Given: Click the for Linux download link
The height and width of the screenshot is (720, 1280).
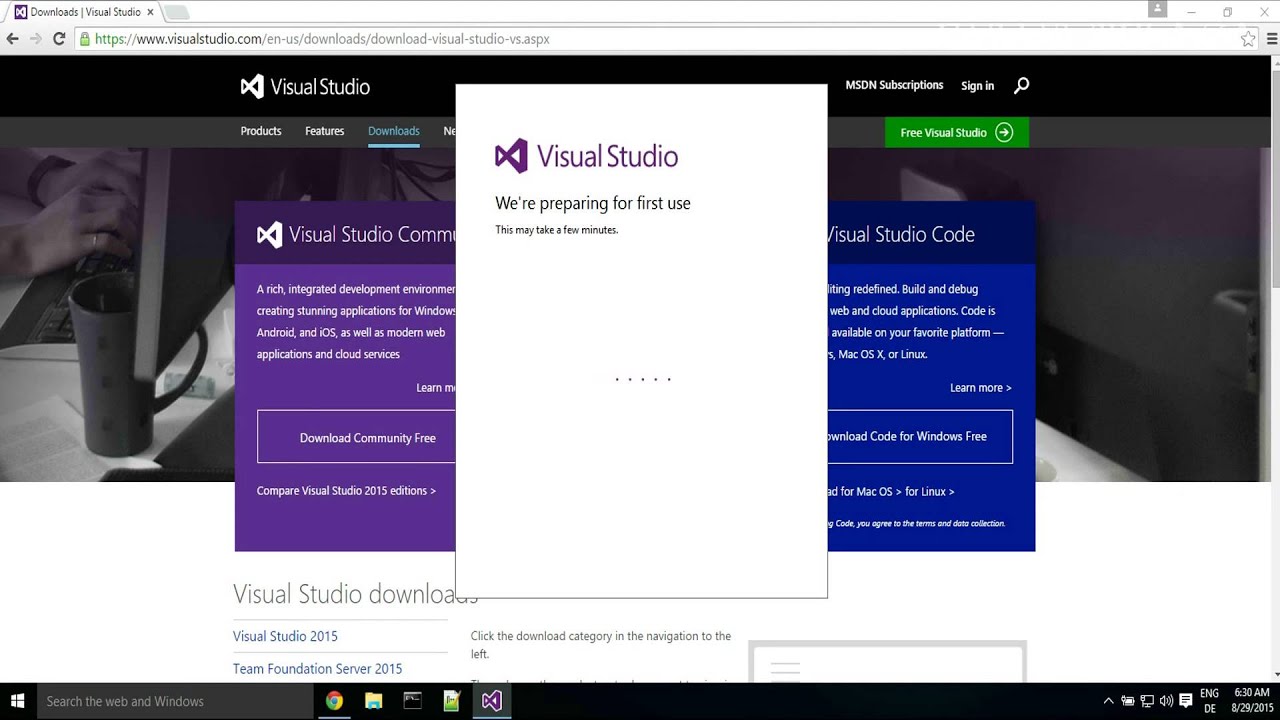Looking at the screenshot, I should pyautogui.click(x=930, y=492).
